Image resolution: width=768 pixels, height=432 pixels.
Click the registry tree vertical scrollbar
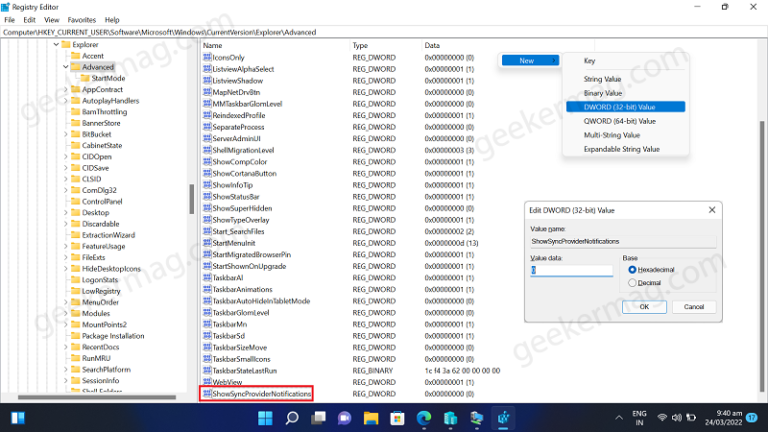coord(191,198)
